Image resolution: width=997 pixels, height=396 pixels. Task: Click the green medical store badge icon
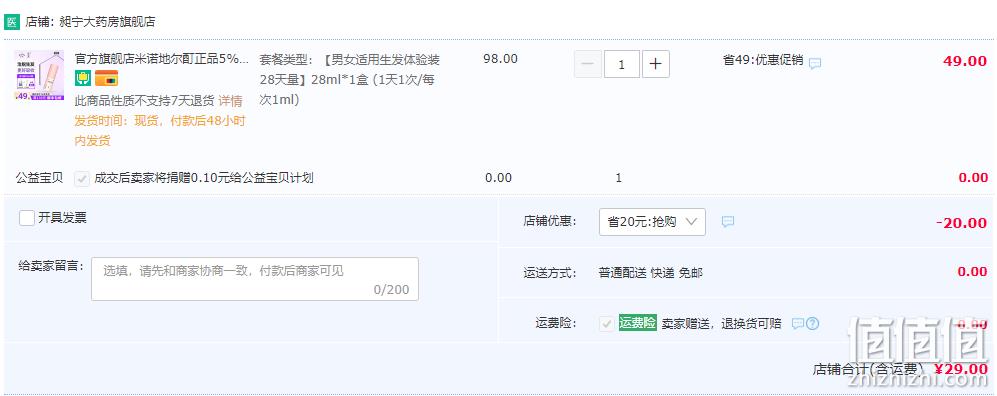coord(12,22)
